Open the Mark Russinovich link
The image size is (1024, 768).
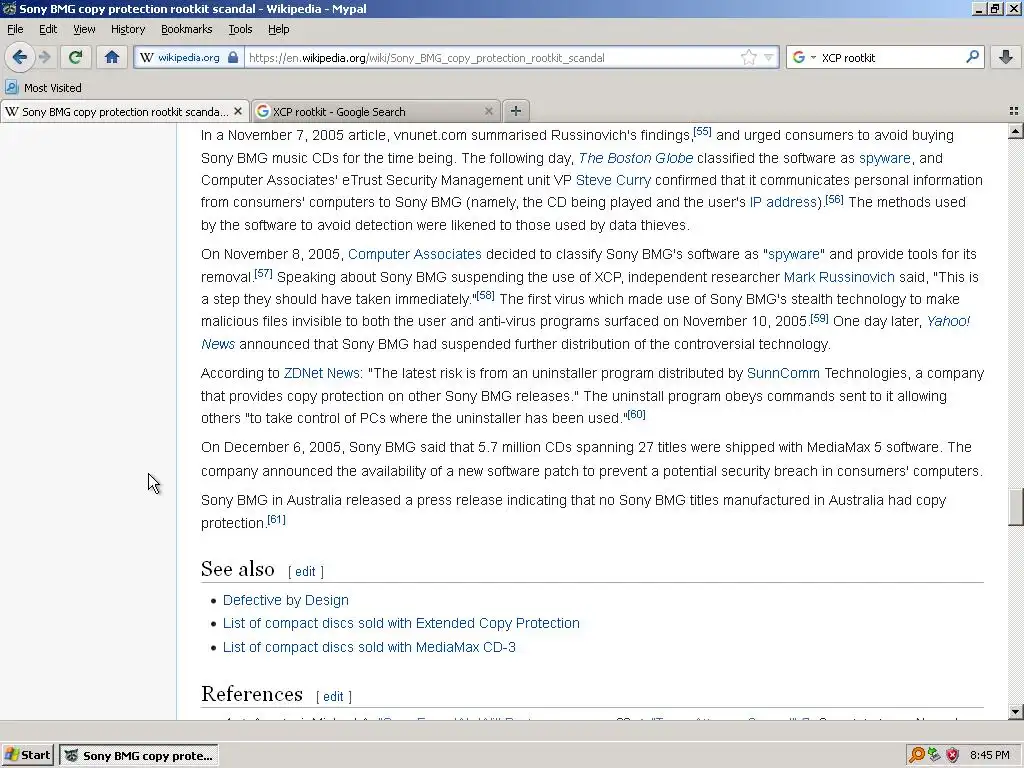coord(839,277)
